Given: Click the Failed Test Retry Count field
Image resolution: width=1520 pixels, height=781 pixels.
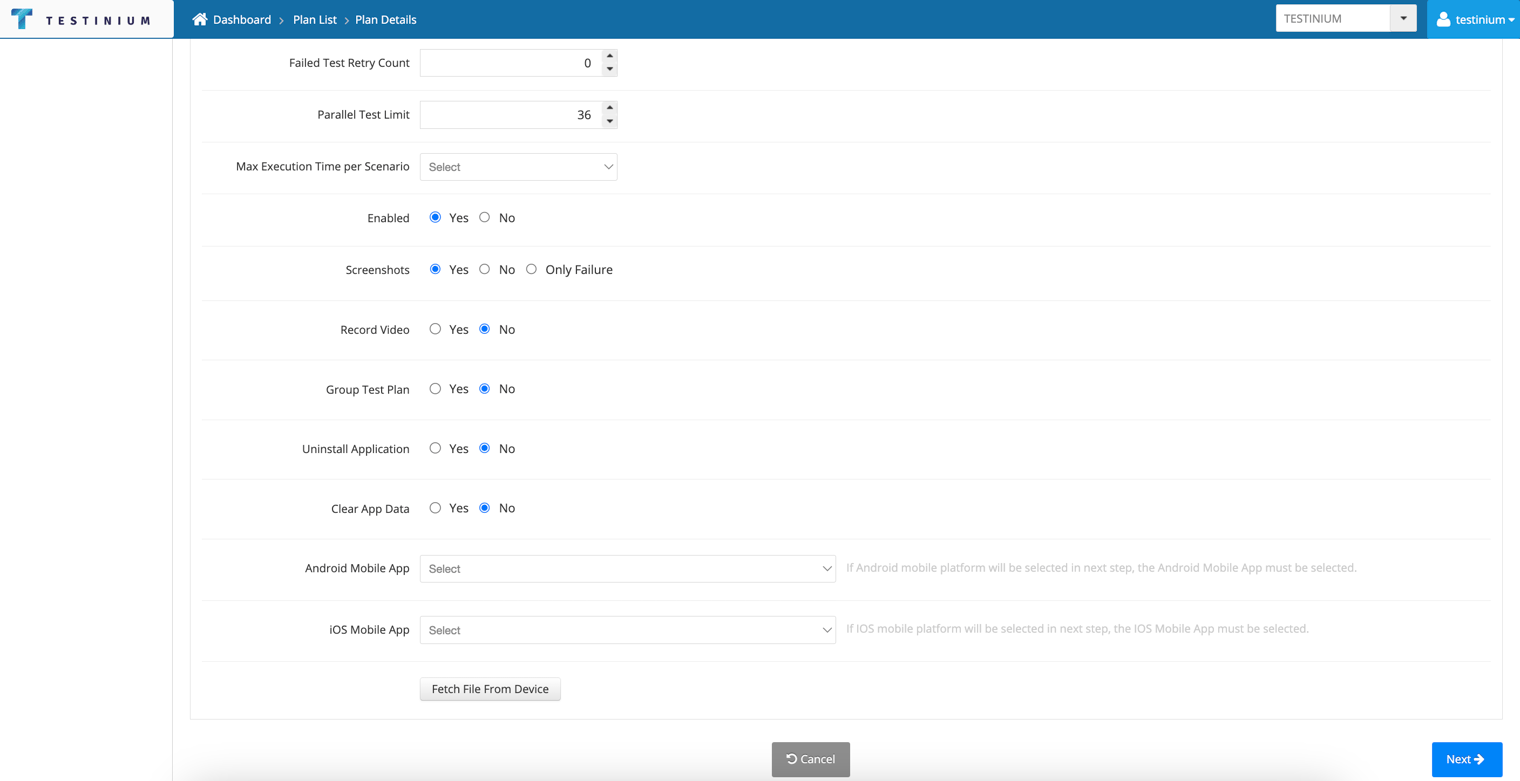Looking at the screenshot, I should point(511,63).
